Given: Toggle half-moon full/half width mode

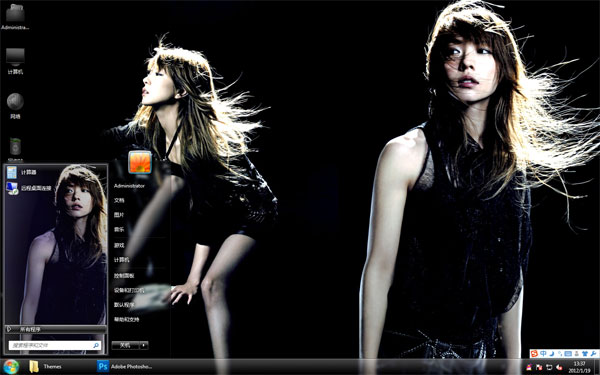Looking at the screenshot, I should coord(552,354).
